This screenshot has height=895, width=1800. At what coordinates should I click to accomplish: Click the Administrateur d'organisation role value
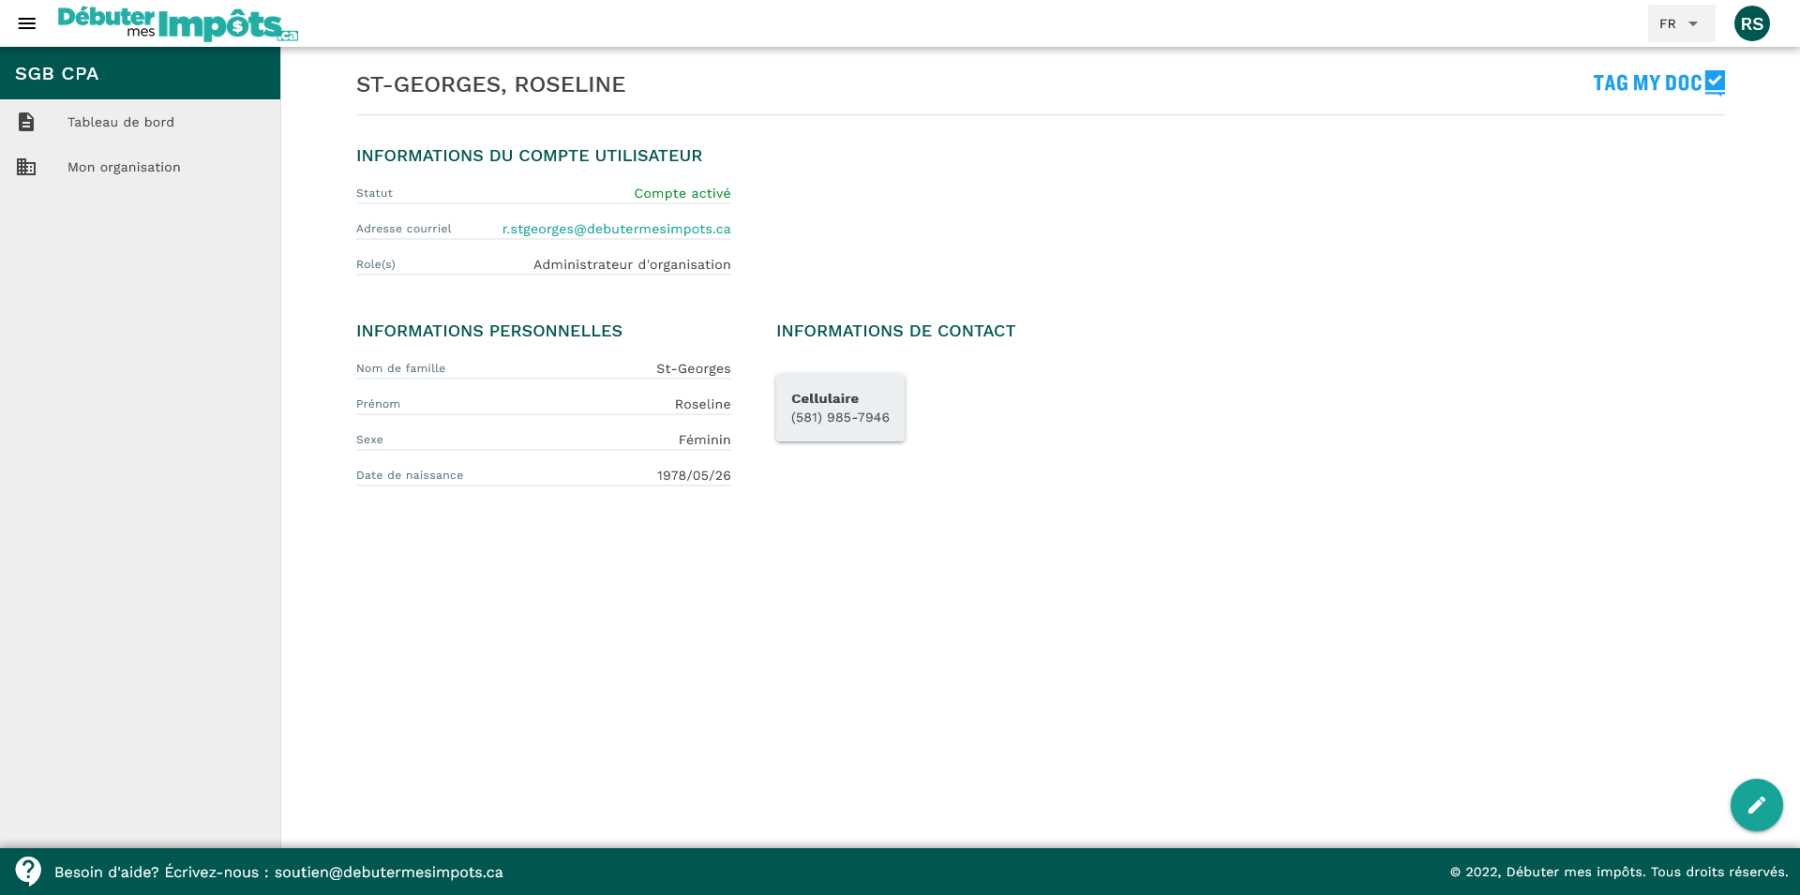(632, 264)
